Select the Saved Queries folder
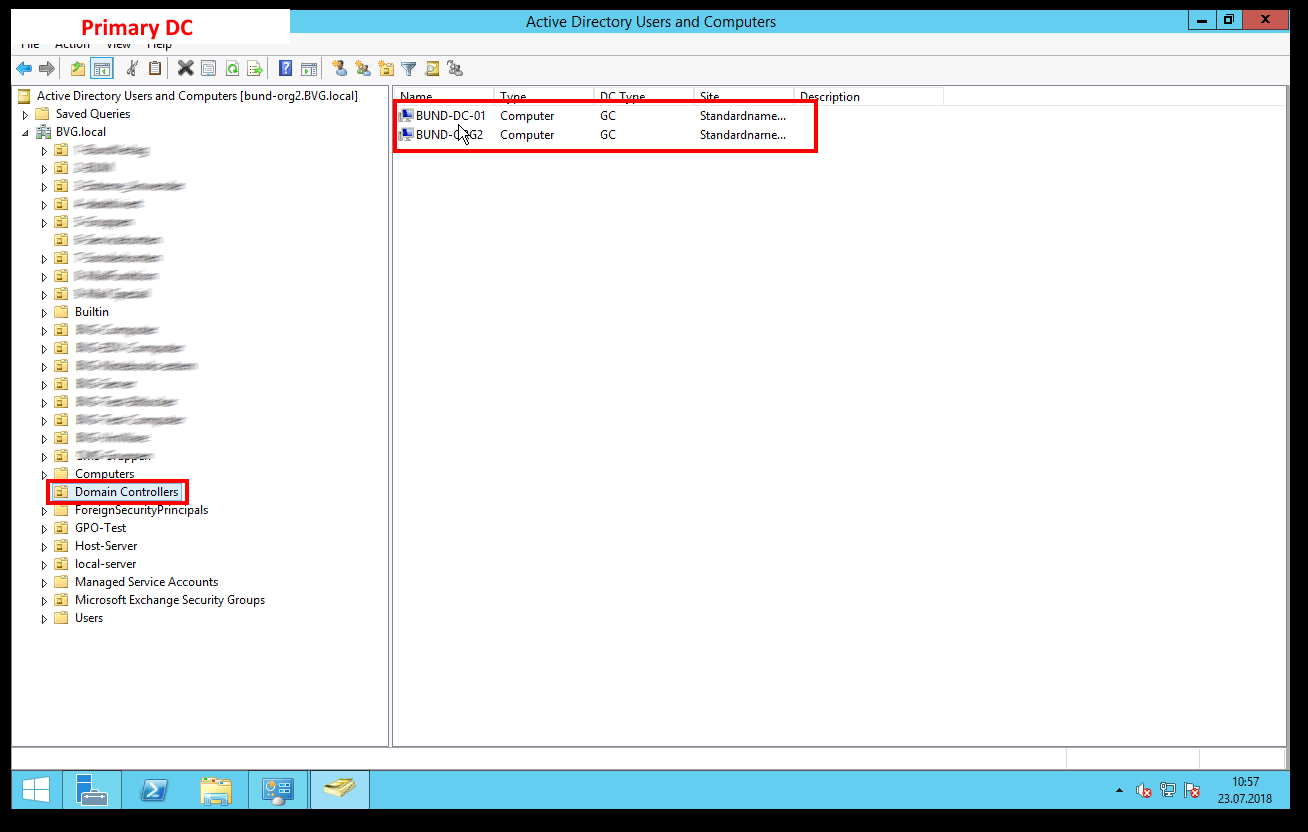Screen dimensions: 1308x832 (x=93, y=114)
